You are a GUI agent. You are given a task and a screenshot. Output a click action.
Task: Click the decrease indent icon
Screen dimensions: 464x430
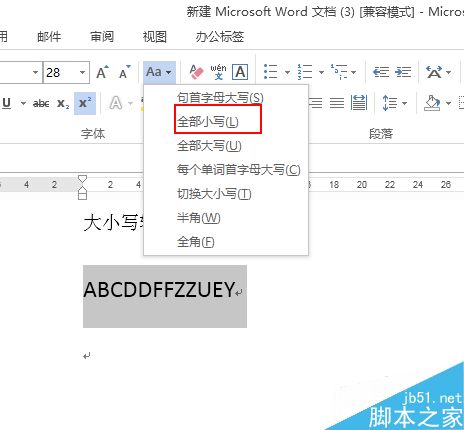(x=381, y=72)
